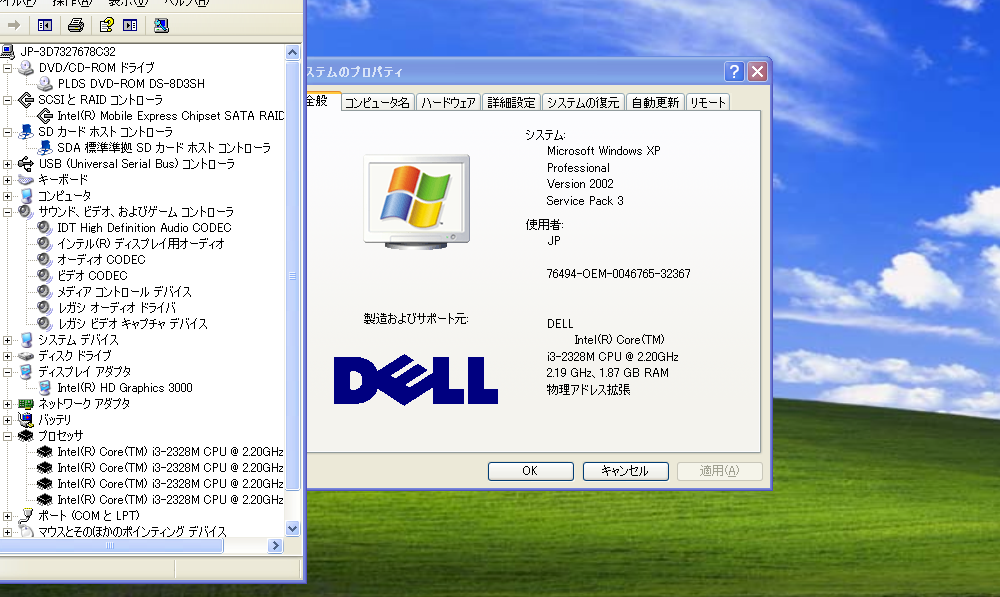Screen dimensions: 1000x597
Task: Click the コンピュータ category icon
Action: click(x=26, y=195)
